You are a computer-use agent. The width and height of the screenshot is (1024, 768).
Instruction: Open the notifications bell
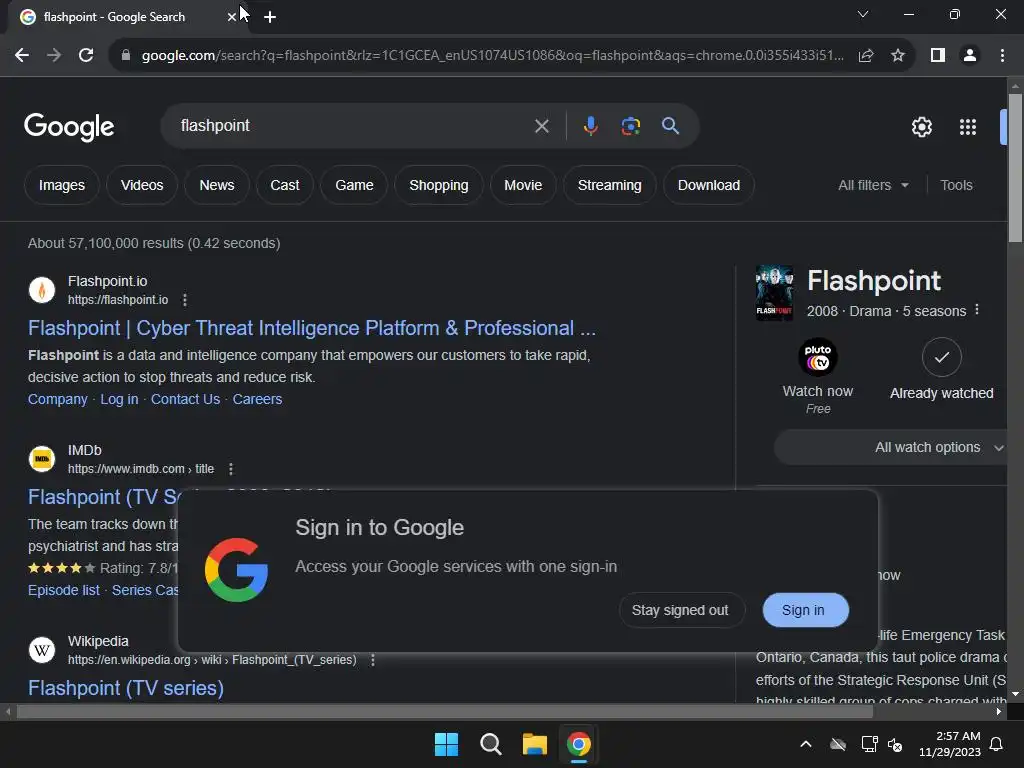[x=997, y=744]
